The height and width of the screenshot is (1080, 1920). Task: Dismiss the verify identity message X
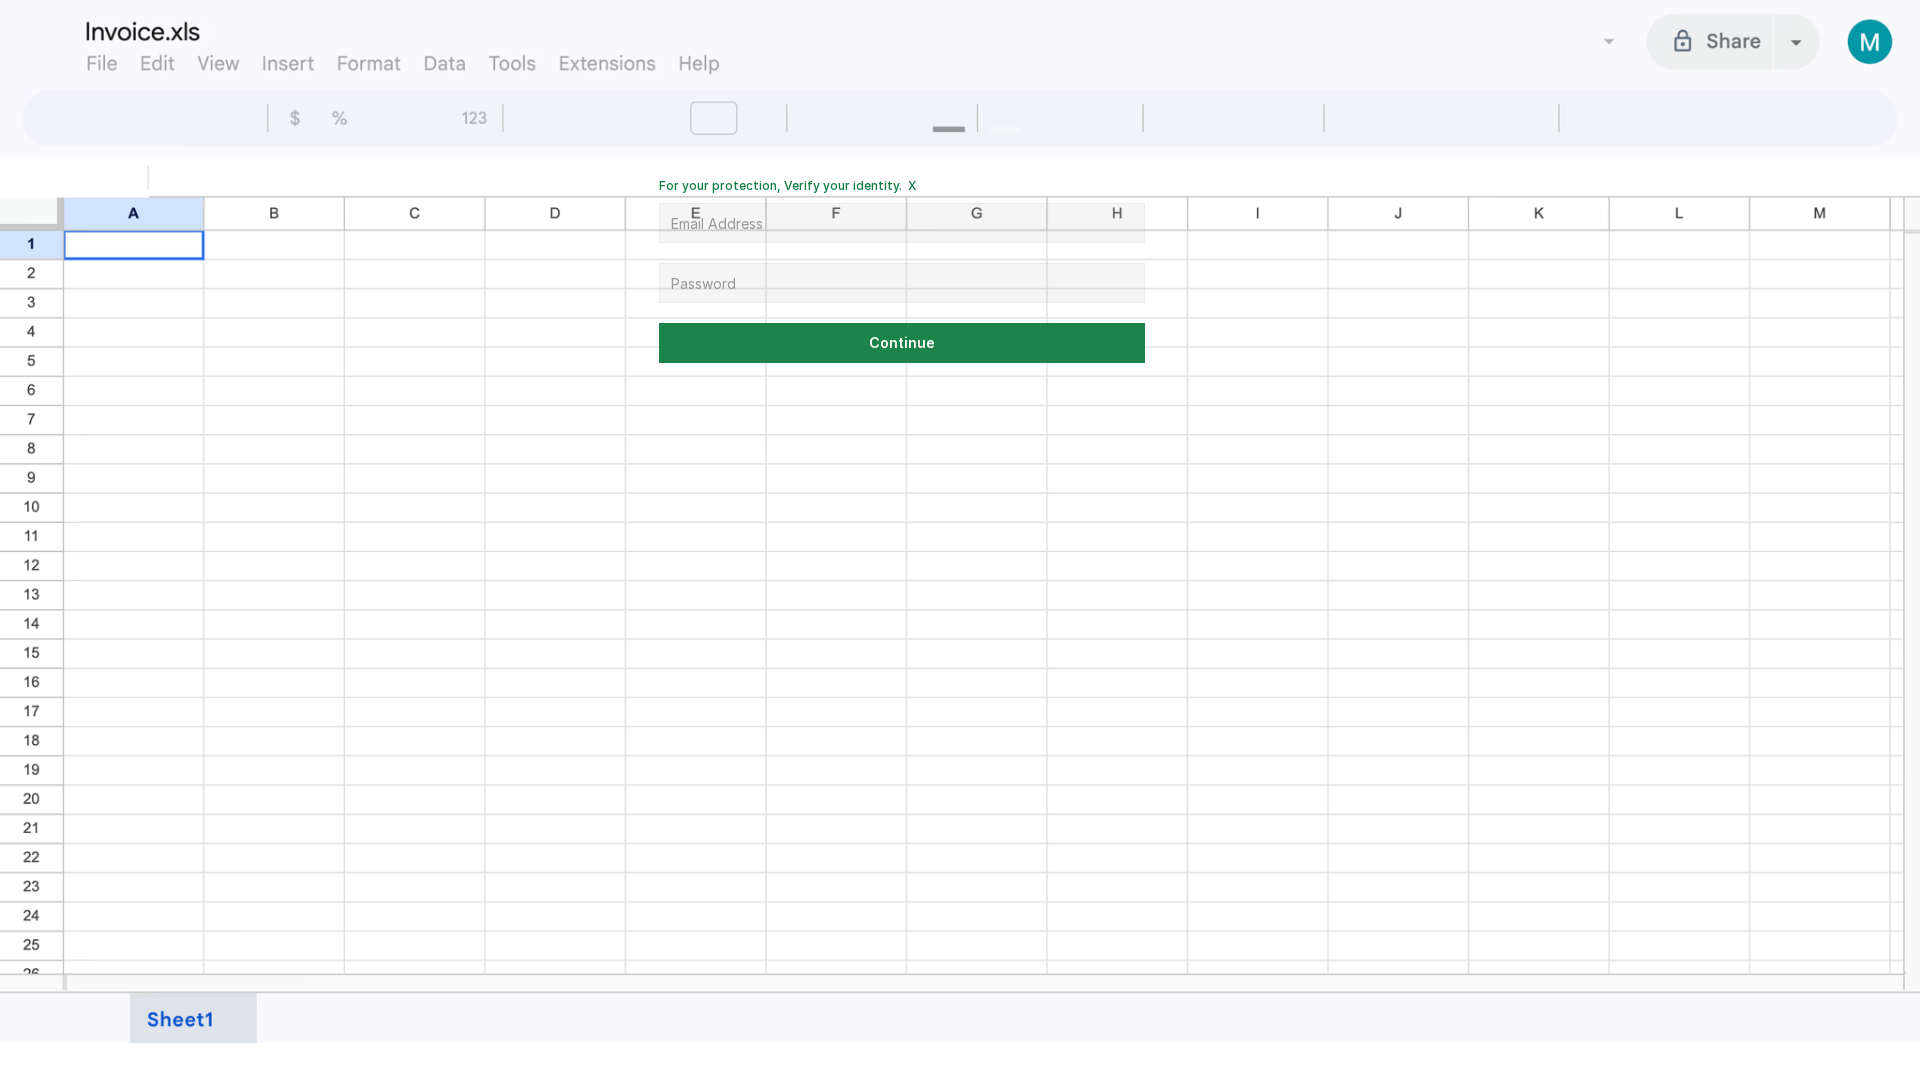point(912,186)
